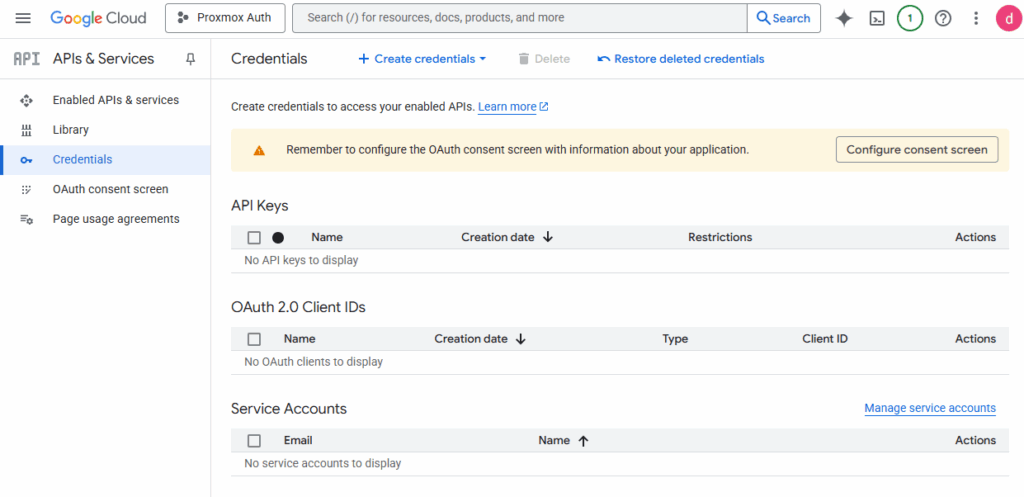This screenshot has width=1024, height=497.
Task: Toggle the Service Accounts select-all checkbox
Action: click(x=254, y=441)
